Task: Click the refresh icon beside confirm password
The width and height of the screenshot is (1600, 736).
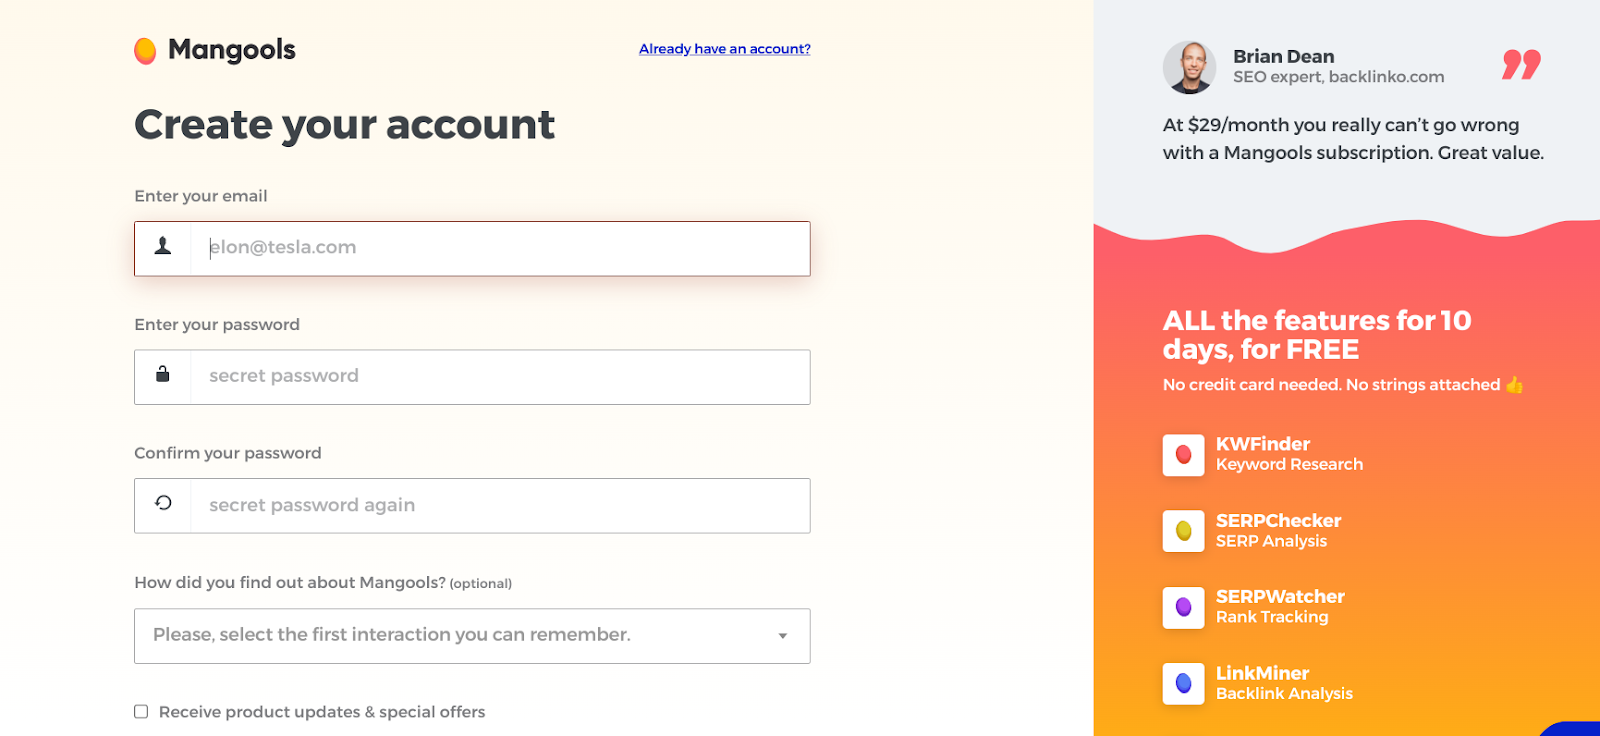Action: tap(163, 503)
